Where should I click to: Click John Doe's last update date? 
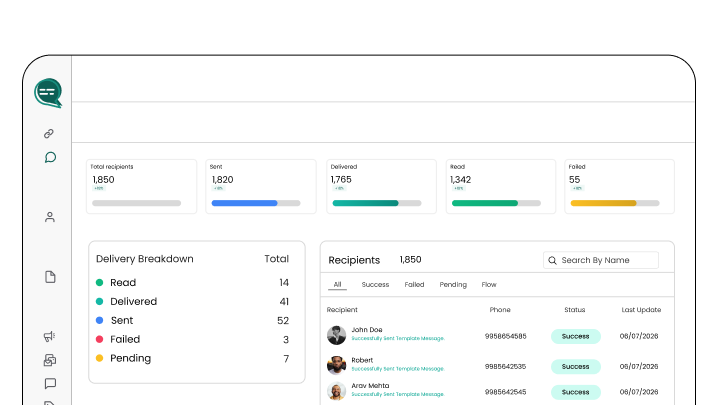point(639,336)
